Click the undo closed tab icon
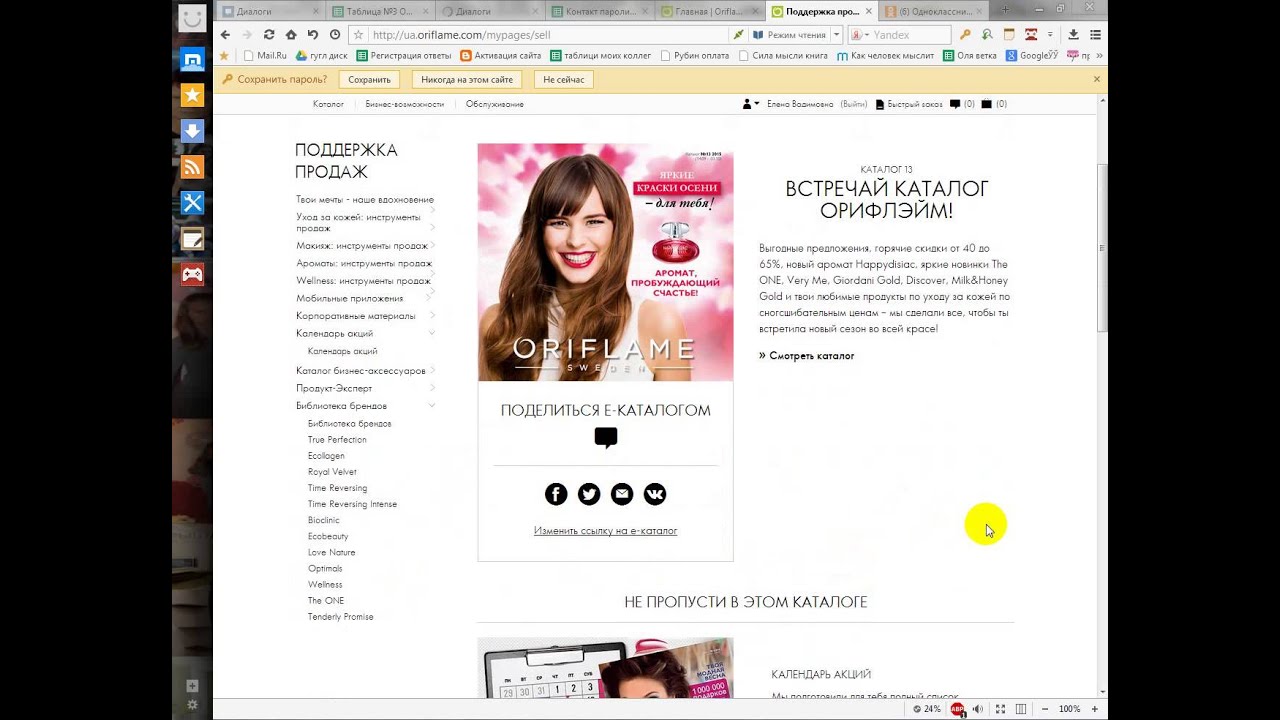This screenshot has height=720, width=1280. pyautogui.click(x=313, y=34)
